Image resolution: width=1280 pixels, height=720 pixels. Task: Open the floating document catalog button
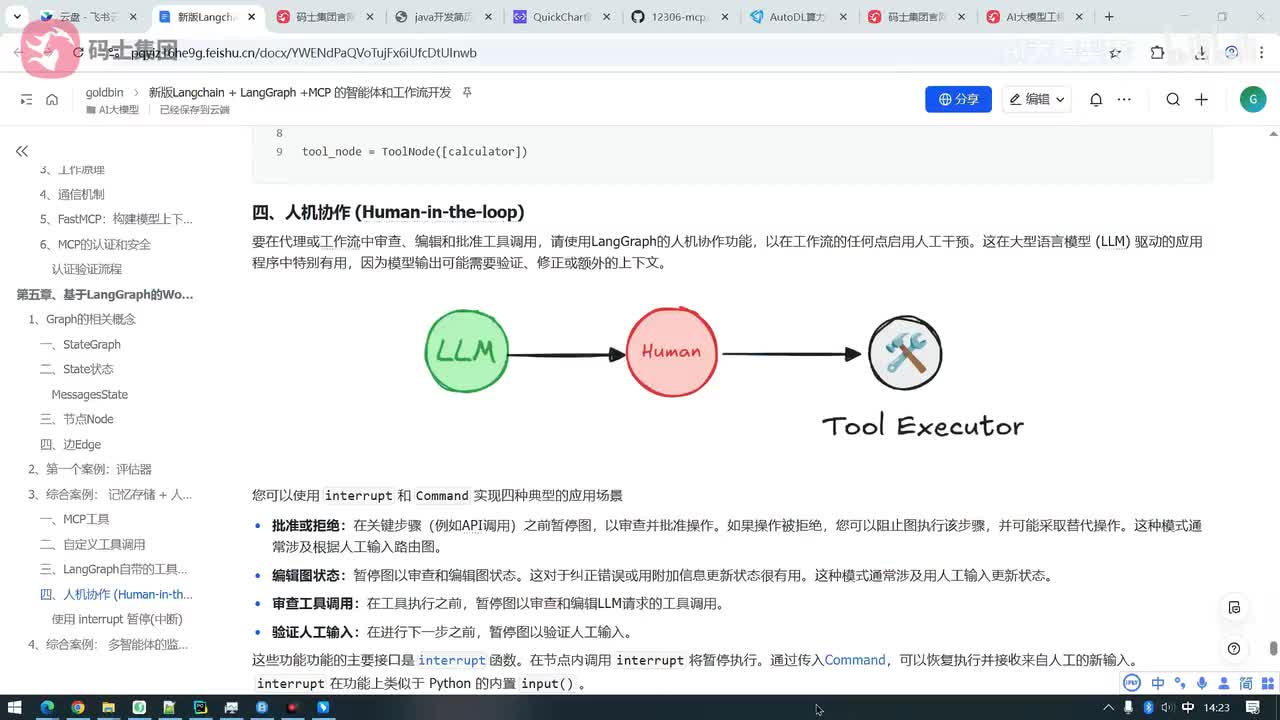[1234, 608]
